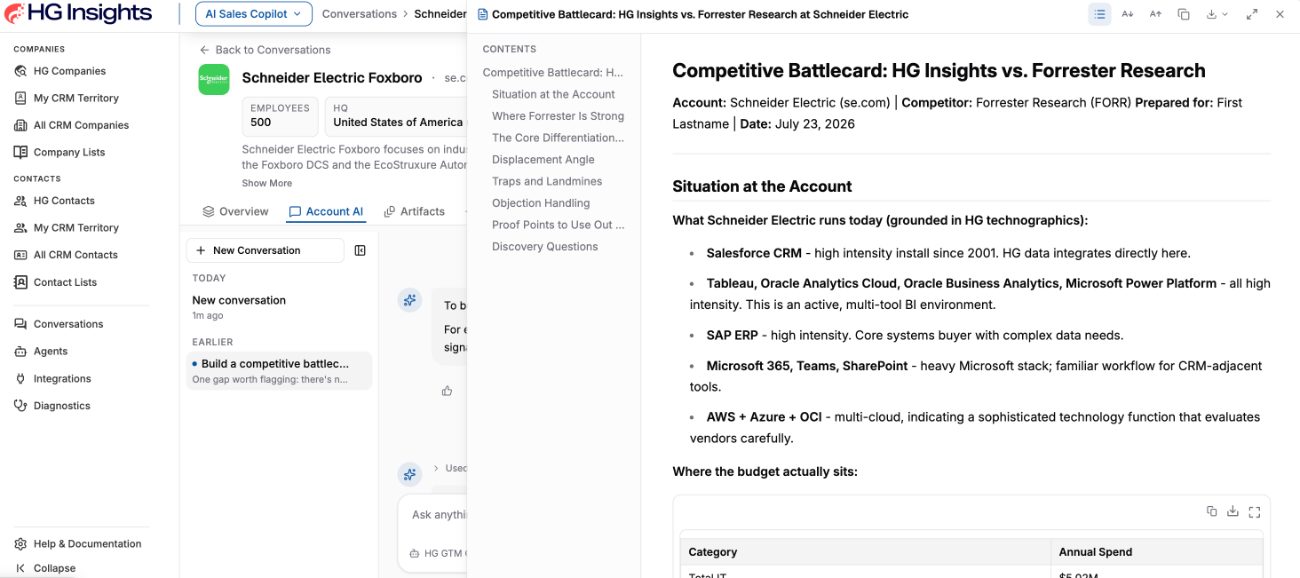Jump to 'The Core Differentiation...' section
The width and height of the screenshot is (1300, 578).
(x=557, y=138)
